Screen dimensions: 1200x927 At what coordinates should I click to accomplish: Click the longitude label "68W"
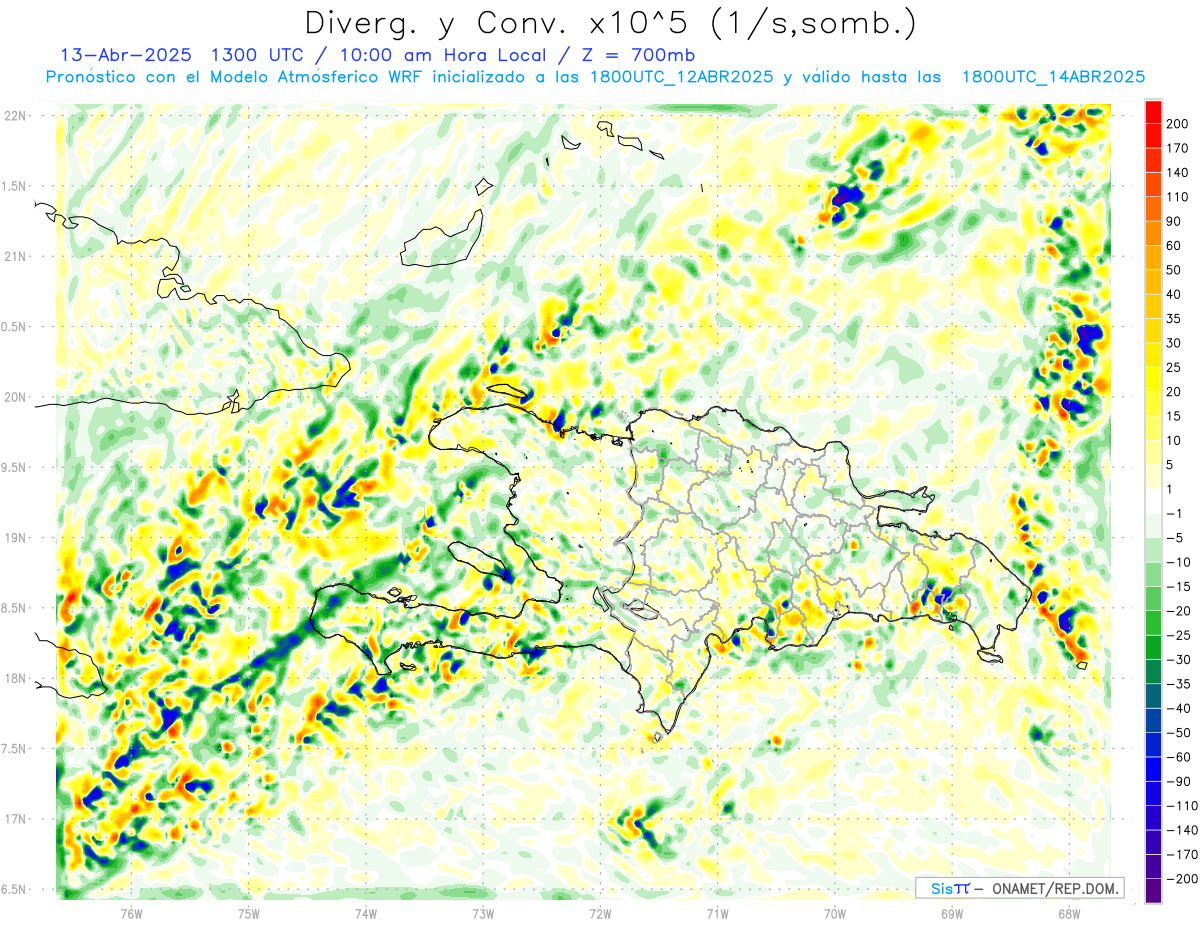coord(1069,914)
